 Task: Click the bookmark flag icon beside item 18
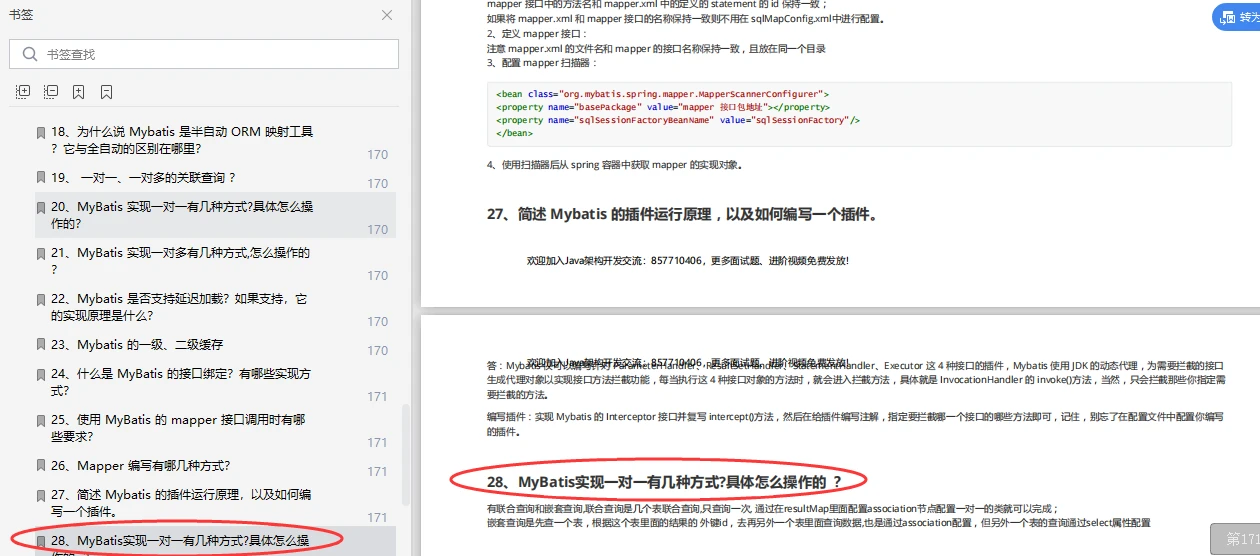coord(41,132)
